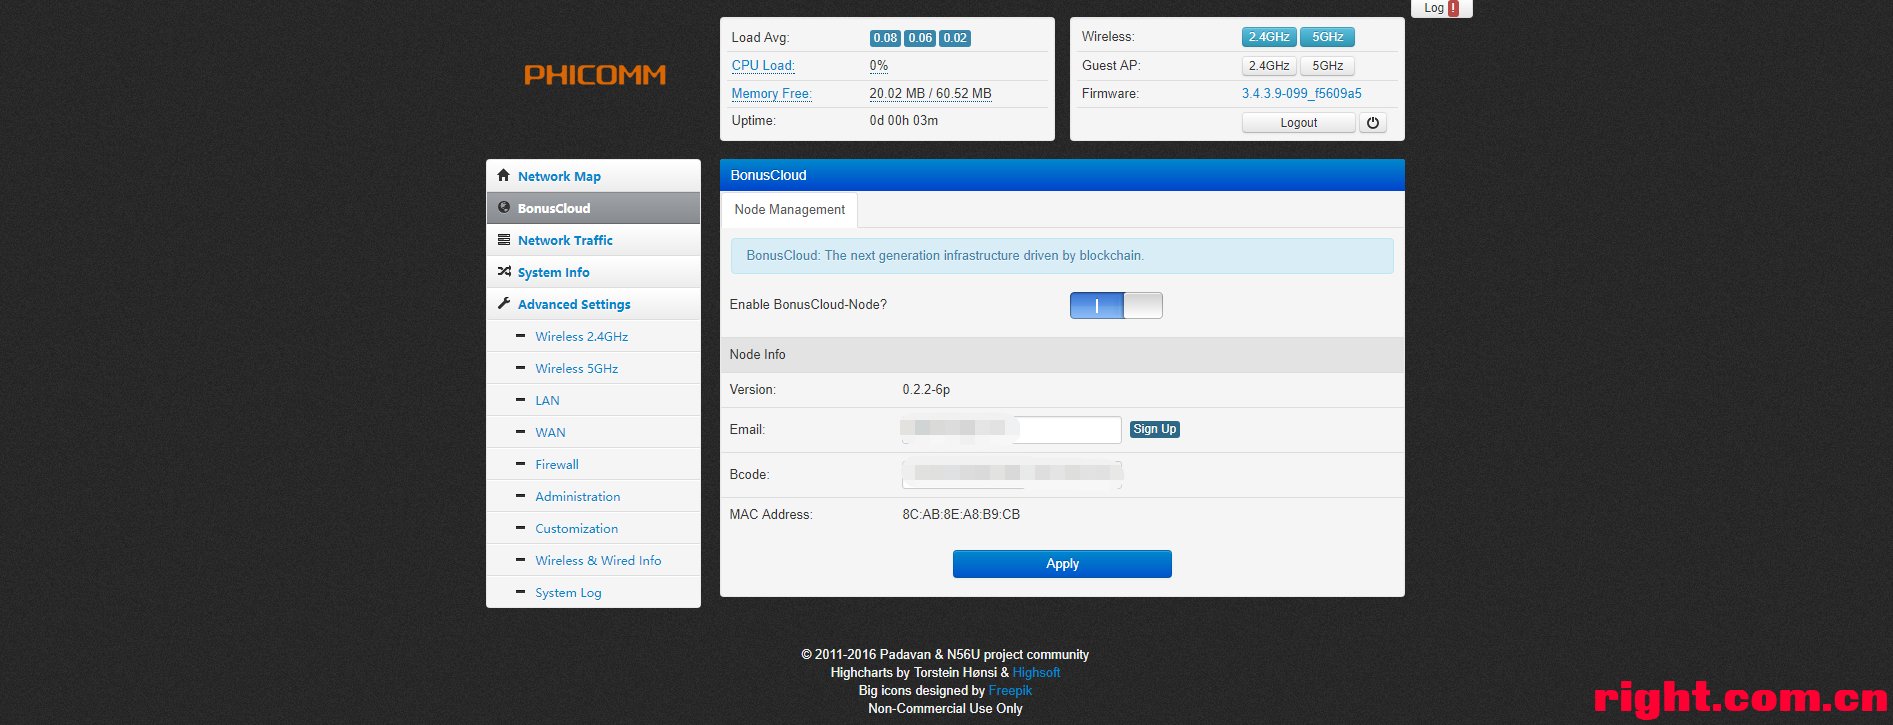Click the Email input field
This screenshot has width=1893, height=725.
pyautogui.click(x=1011, y=430)
